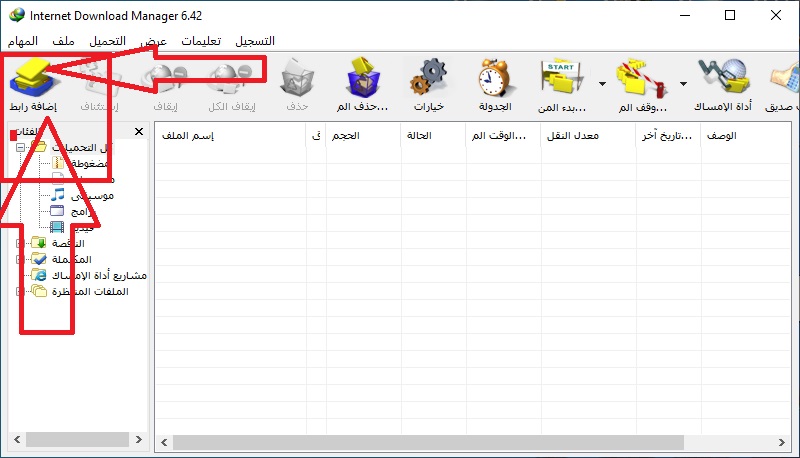Open the File (ملف) menu
The width and height of the screenshot is (800, 458).
tap(63, 41)
